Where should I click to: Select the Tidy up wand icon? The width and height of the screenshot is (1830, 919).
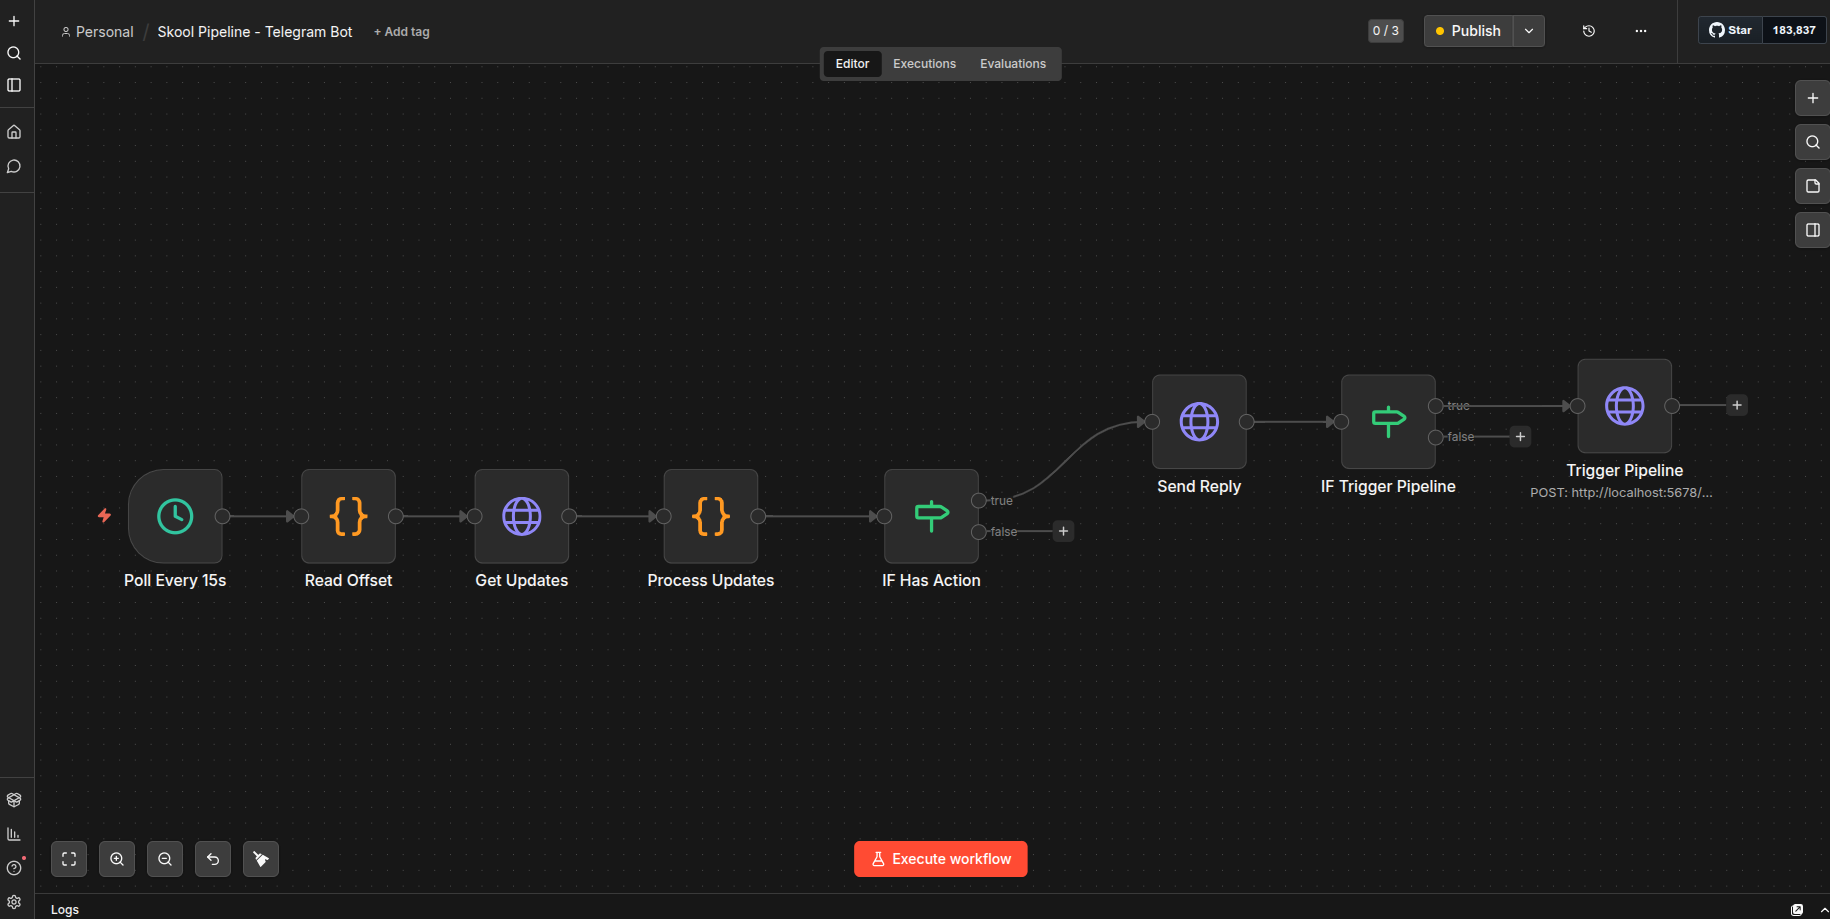click(x=261, y=858)
